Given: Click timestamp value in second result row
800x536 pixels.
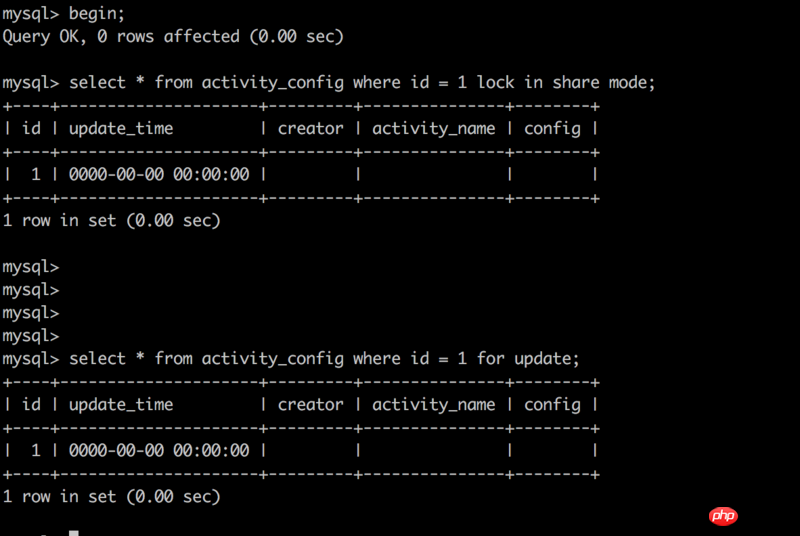Looking at the screenshot, I should tap(159, 450).
